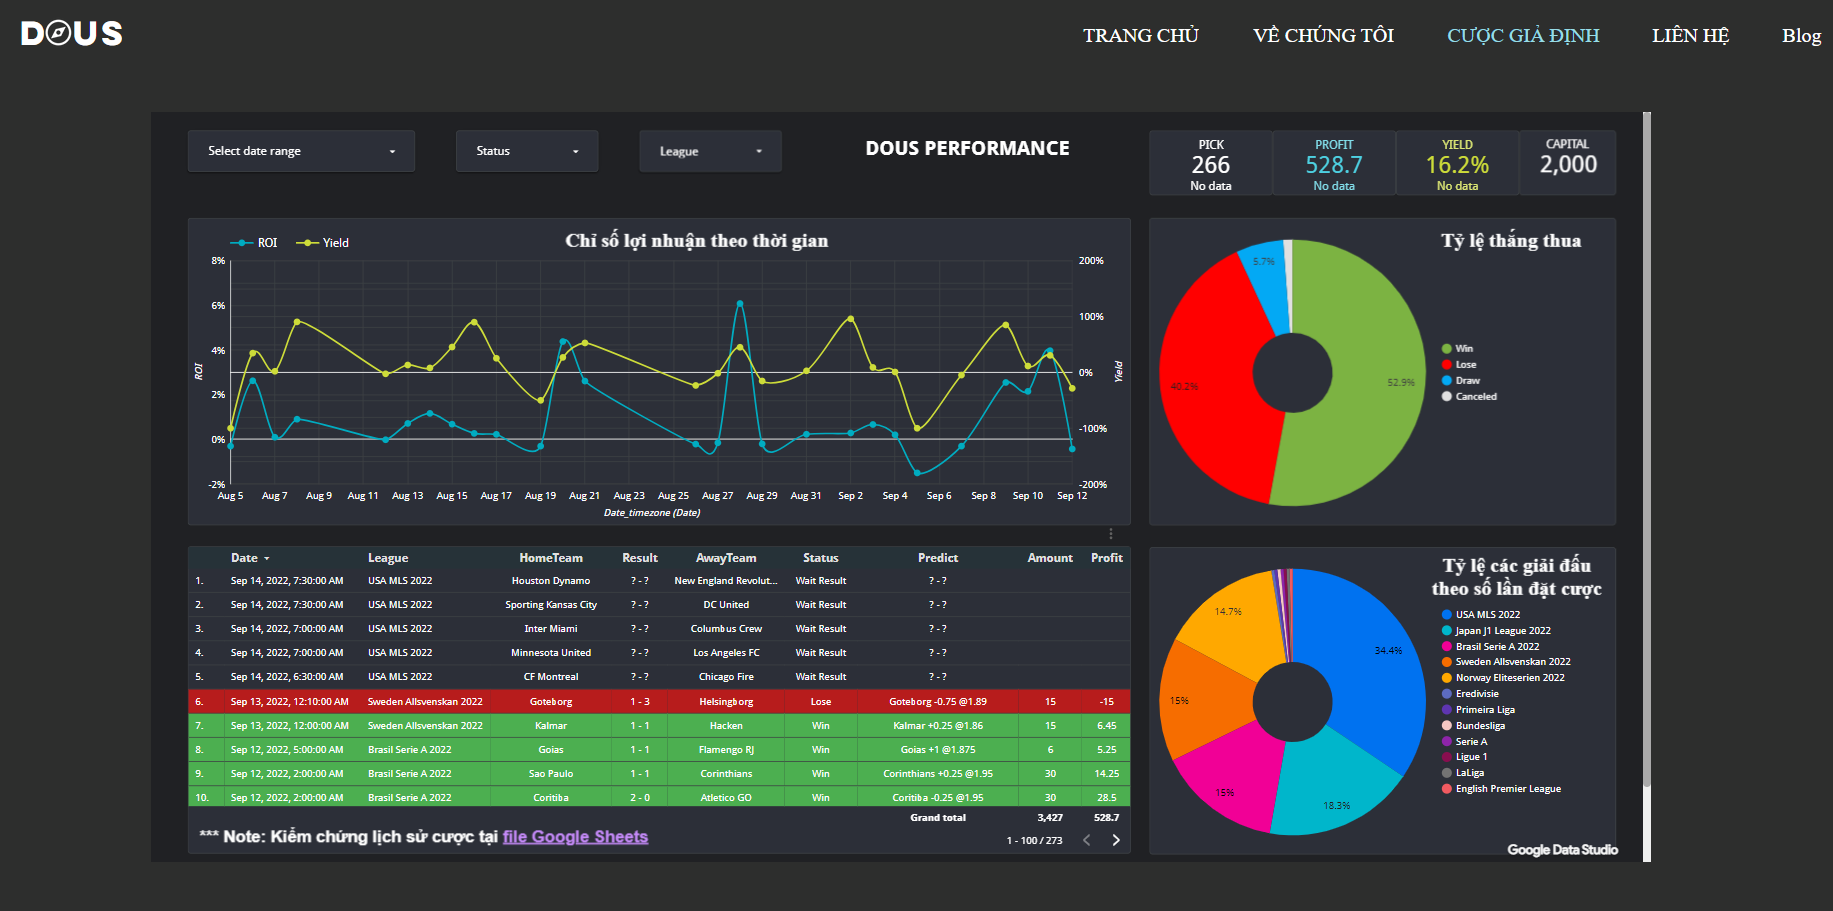Click the HomeTeam column header
This screenshot has width=1833, height=911.
point(551,558)
